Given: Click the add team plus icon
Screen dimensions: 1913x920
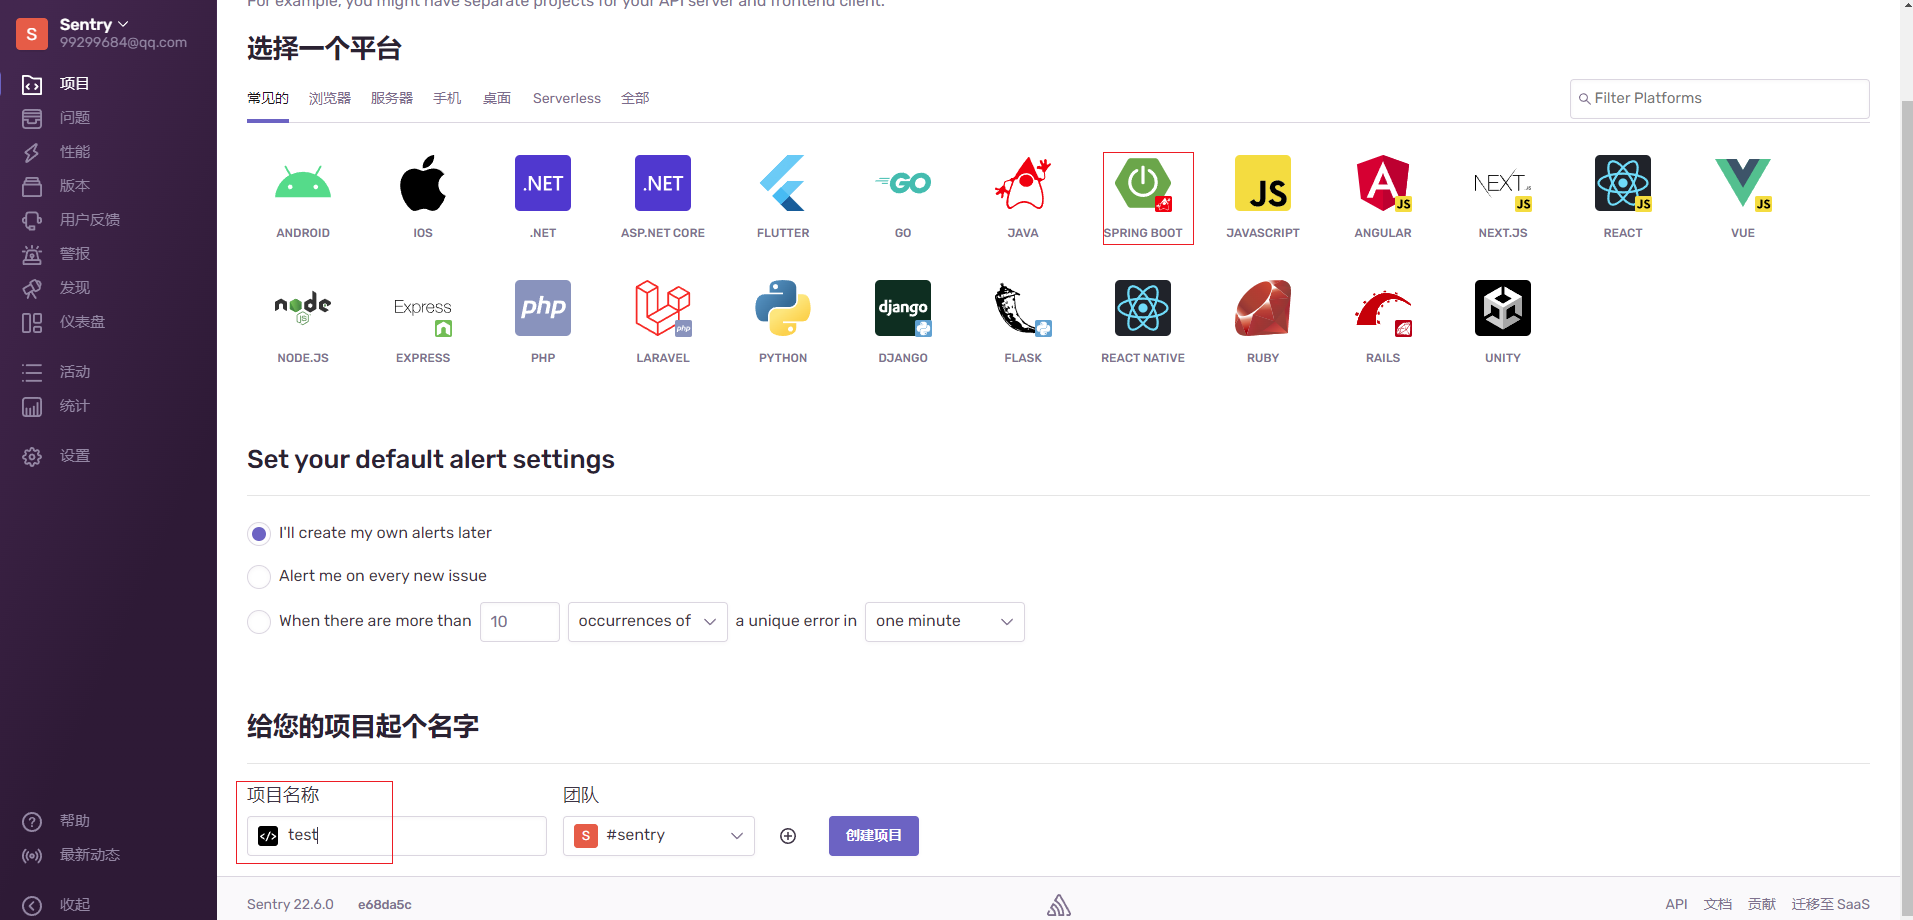Looking at the screenshot, I should [788, 836].
